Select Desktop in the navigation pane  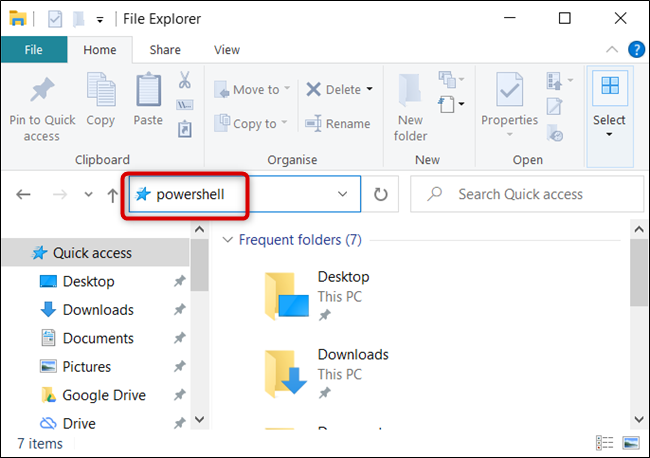pyautogui.click(x=88, y=281)
